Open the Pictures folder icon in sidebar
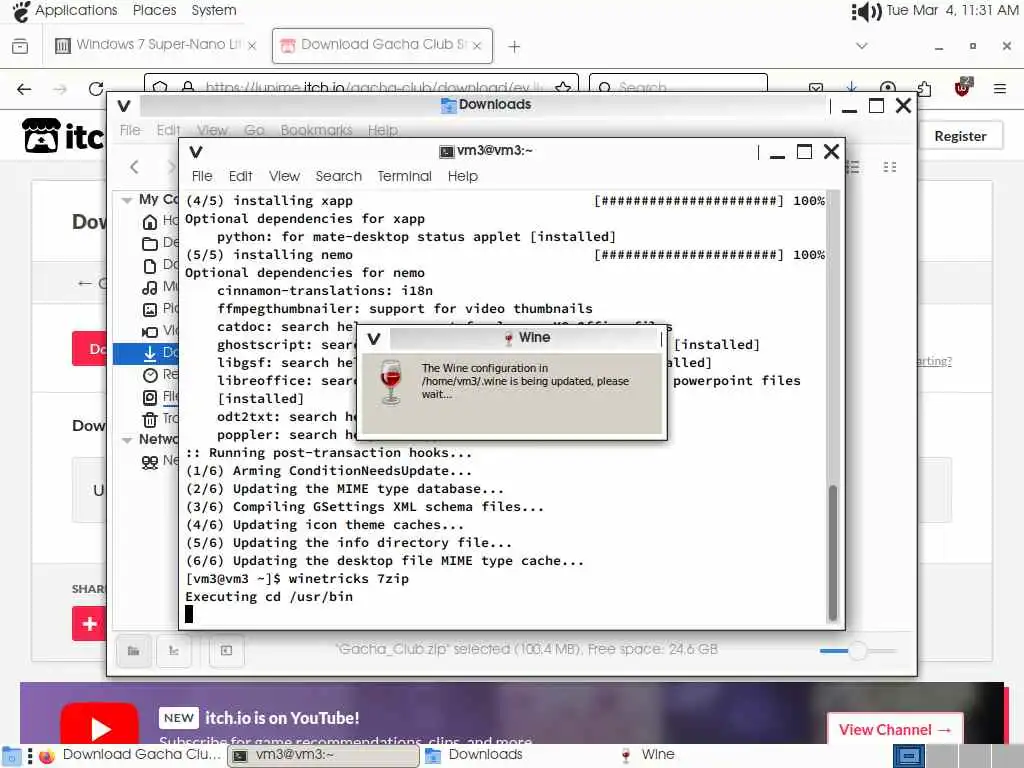Image resolution: width=1024 pixels, height=768 pixels. (x=150, y=309)
